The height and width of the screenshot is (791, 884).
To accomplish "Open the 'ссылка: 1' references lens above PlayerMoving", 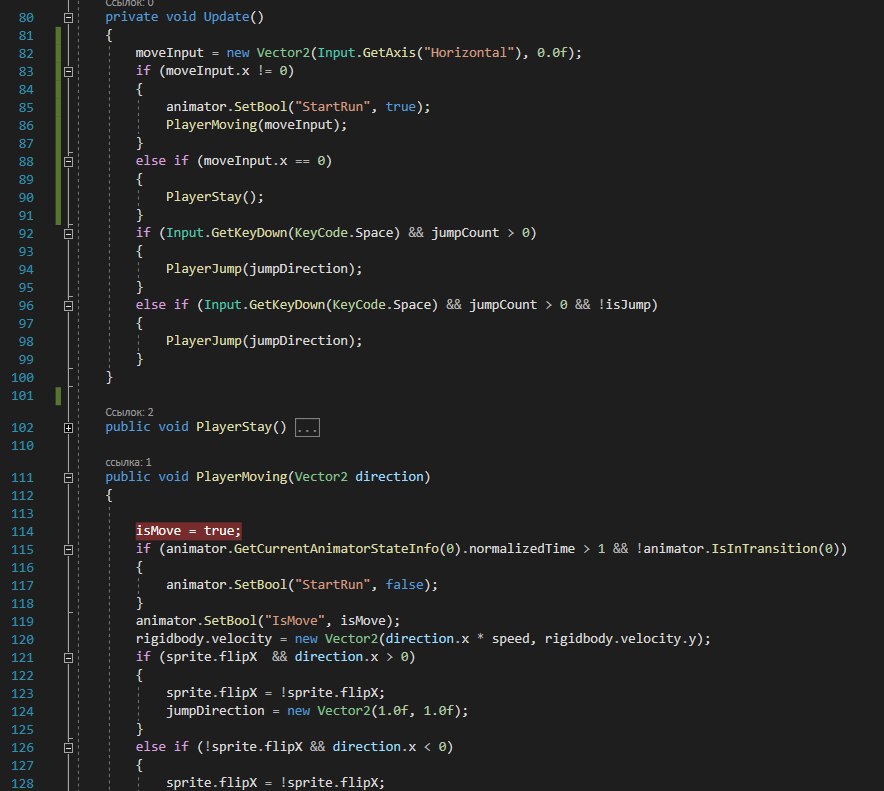I will [x=128, y=462].
